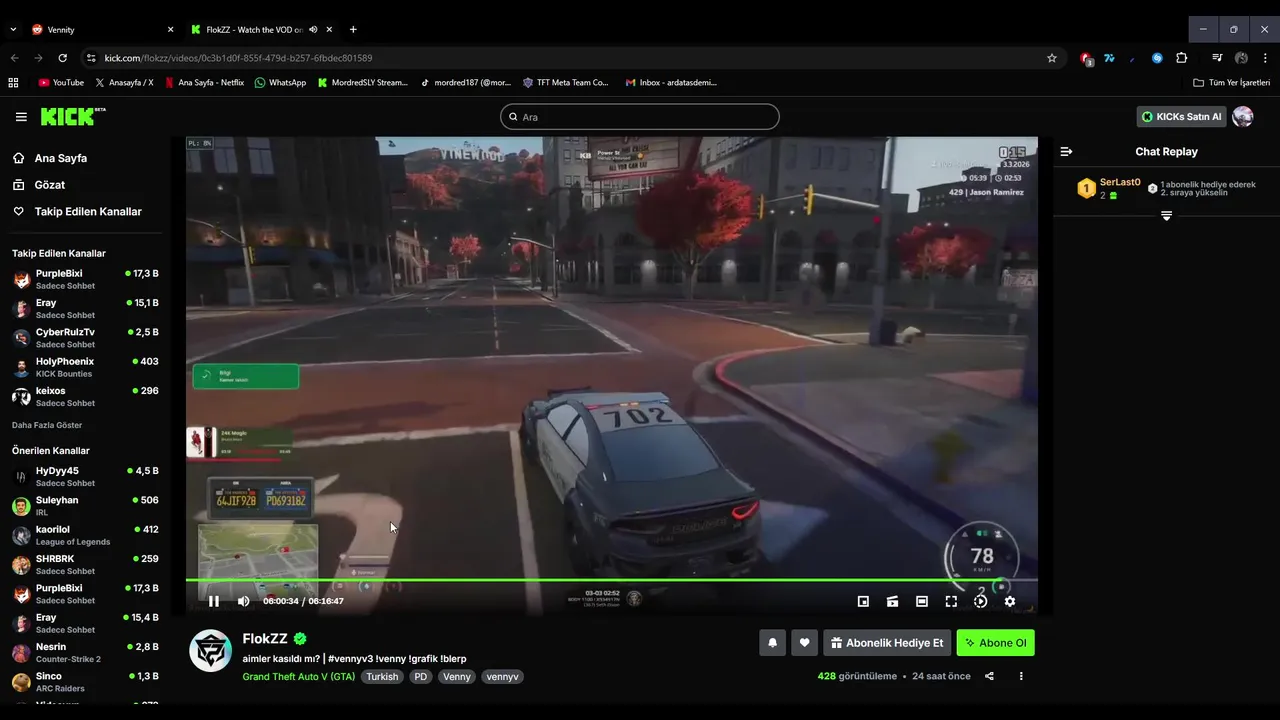Click the PD tag

tap(421, 677)
